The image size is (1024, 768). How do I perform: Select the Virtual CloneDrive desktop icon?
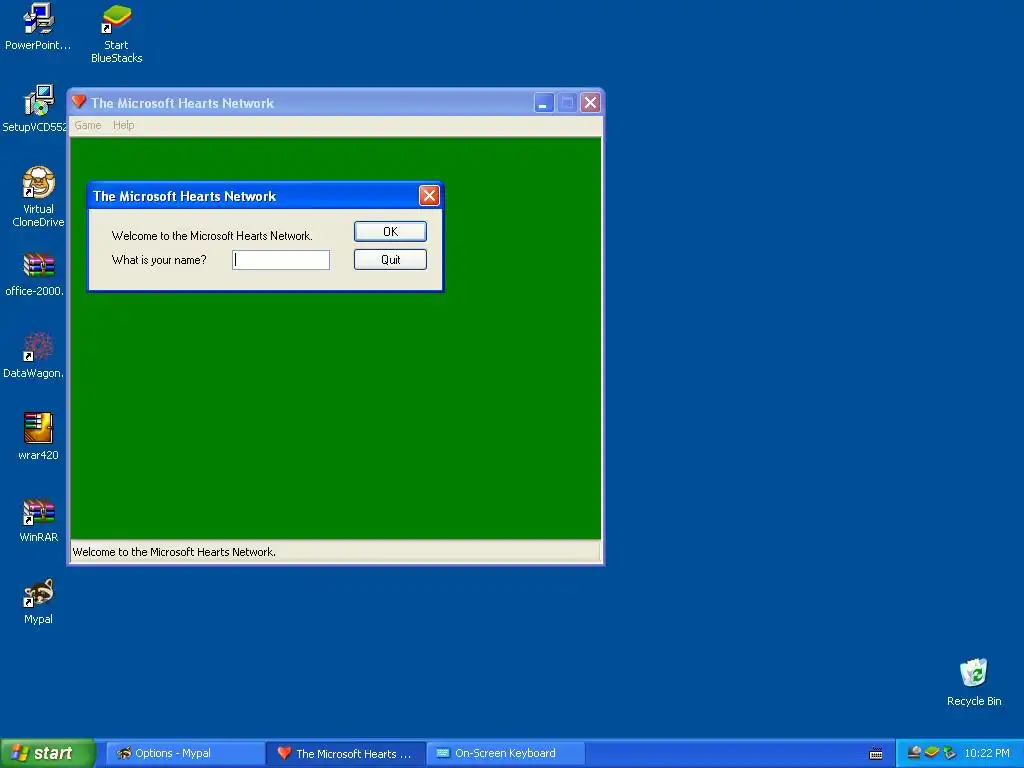[x=38, y=196]
